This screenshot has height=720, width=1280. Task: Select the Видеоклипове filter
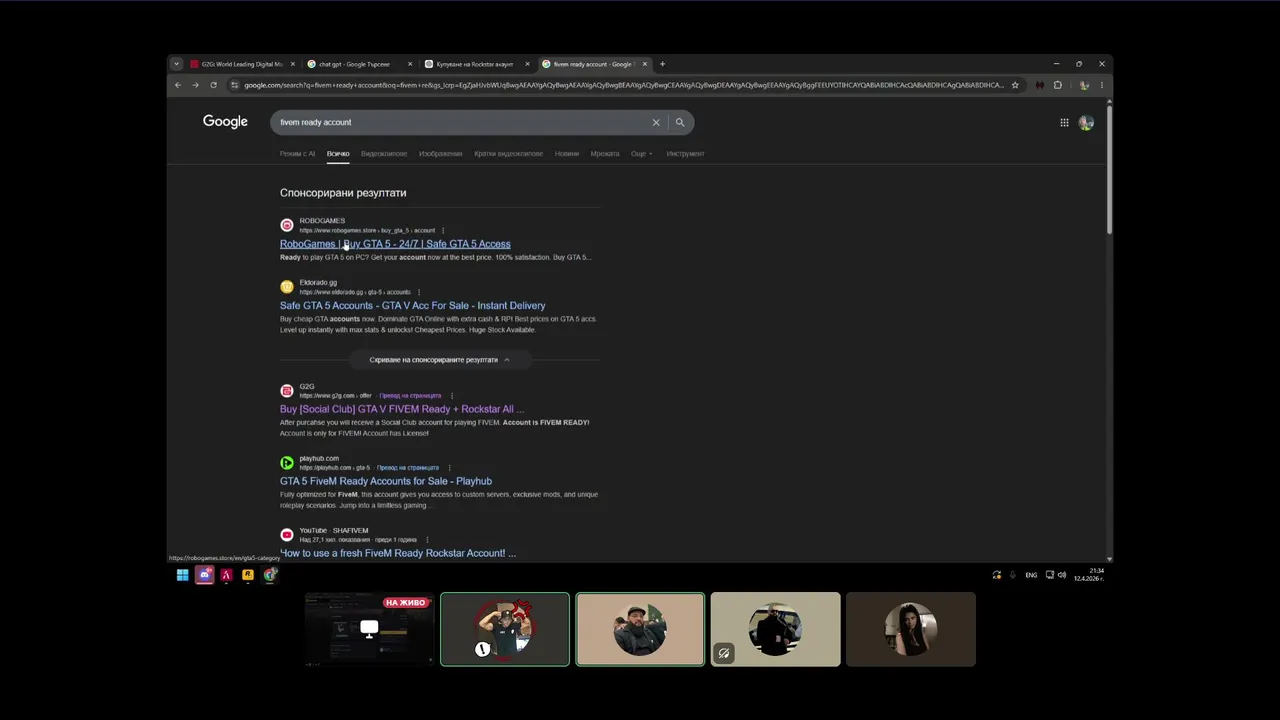coord(384,154)
